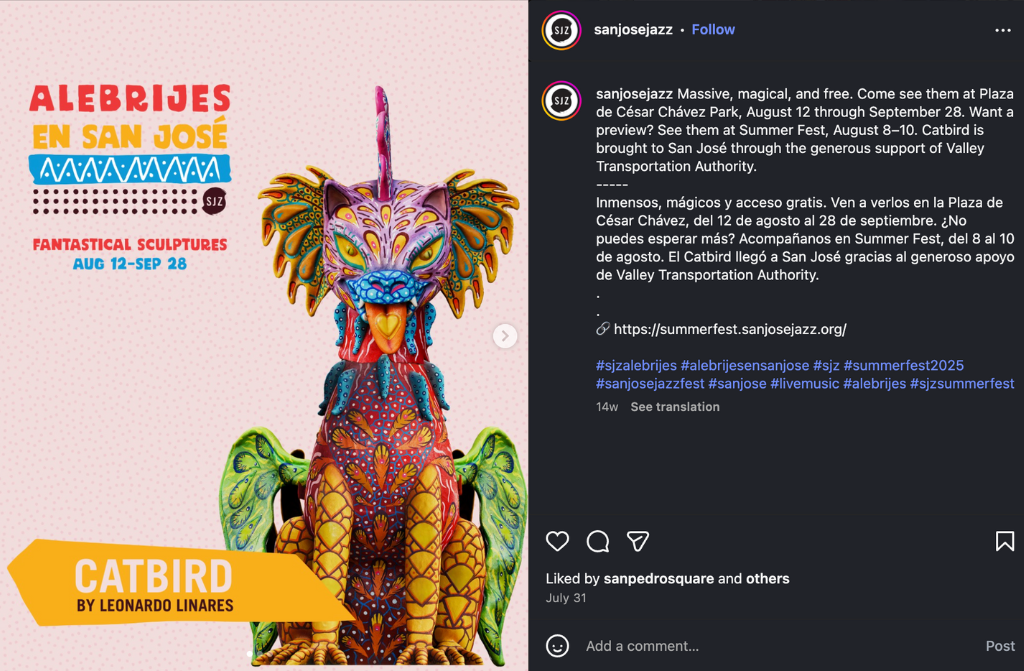The image size is (1024, 671).
Task: View sanpedrosquare profile from likes
Action: point(658,578)
